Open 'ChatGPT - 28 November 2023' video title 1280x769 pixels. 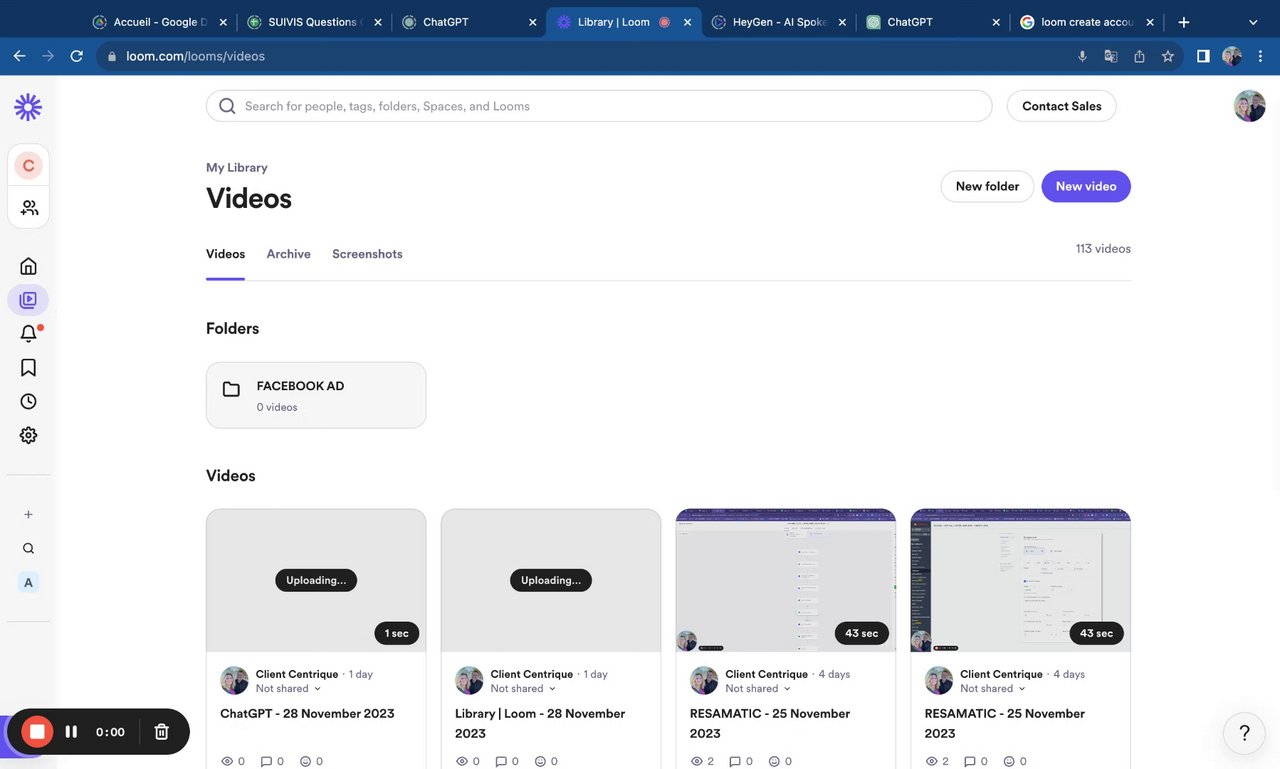click(307, 714)
